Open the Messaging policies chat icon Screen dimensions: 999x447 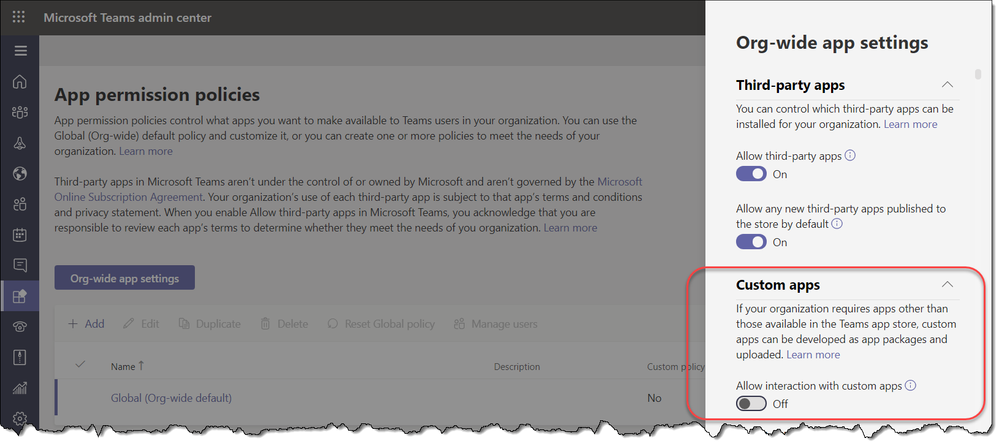point(20,265)
